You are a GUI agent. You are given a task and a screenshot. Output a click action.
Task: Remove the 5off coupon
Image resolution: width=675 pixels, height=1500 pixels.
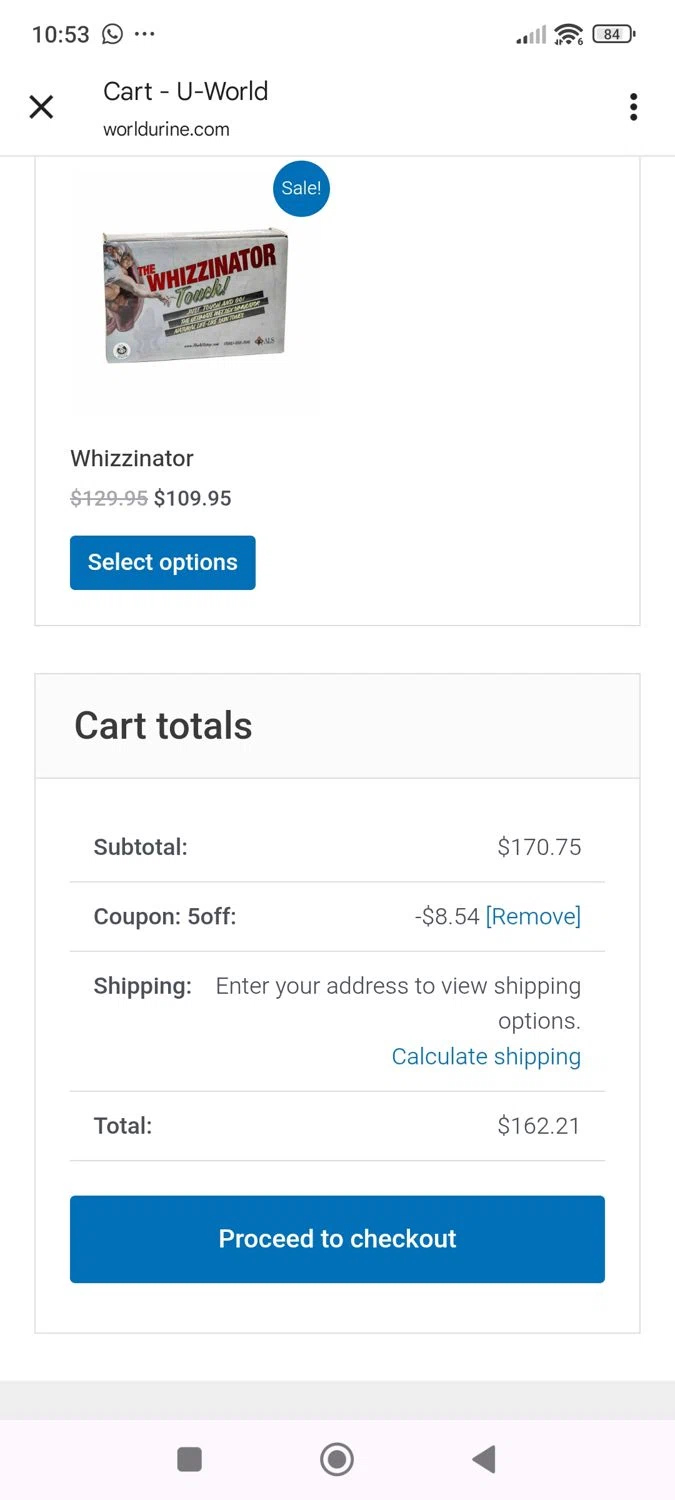pos(533,916)
